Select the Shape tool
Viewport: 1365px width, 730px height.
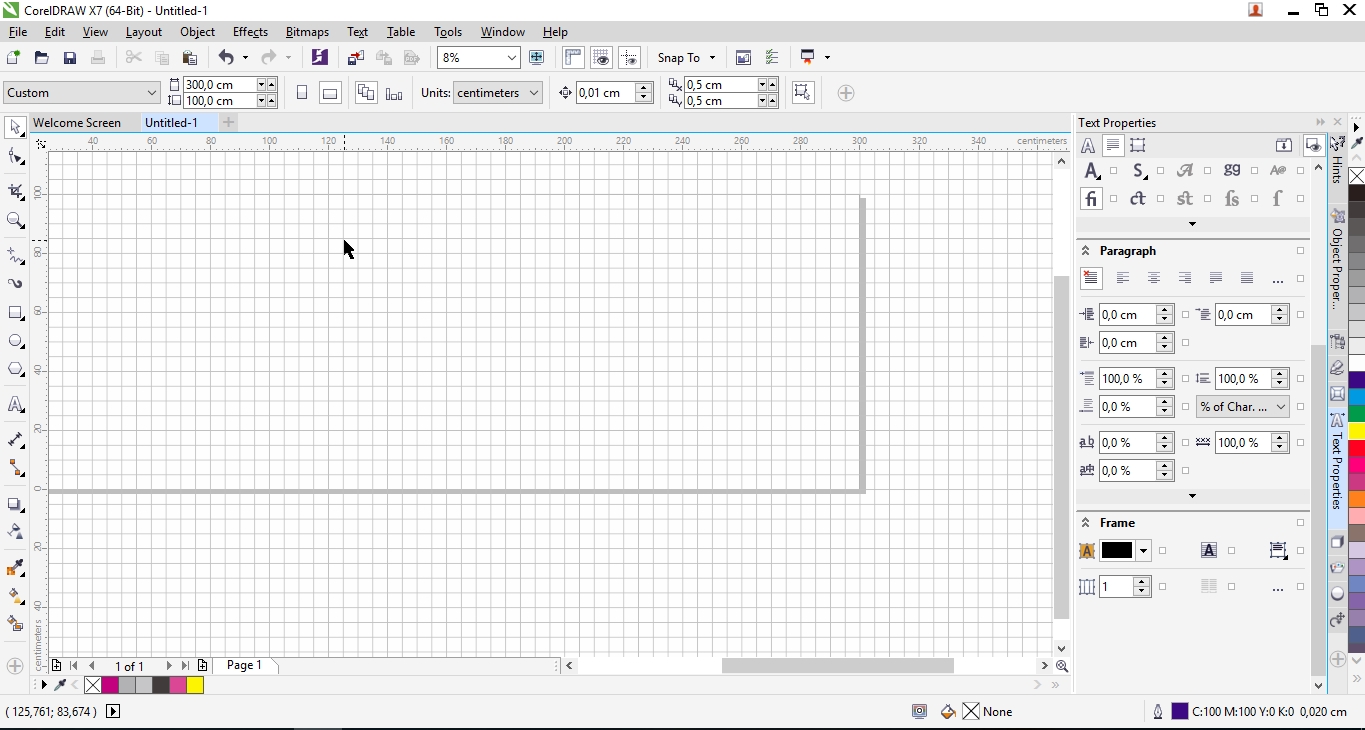(x=15, y=157)
